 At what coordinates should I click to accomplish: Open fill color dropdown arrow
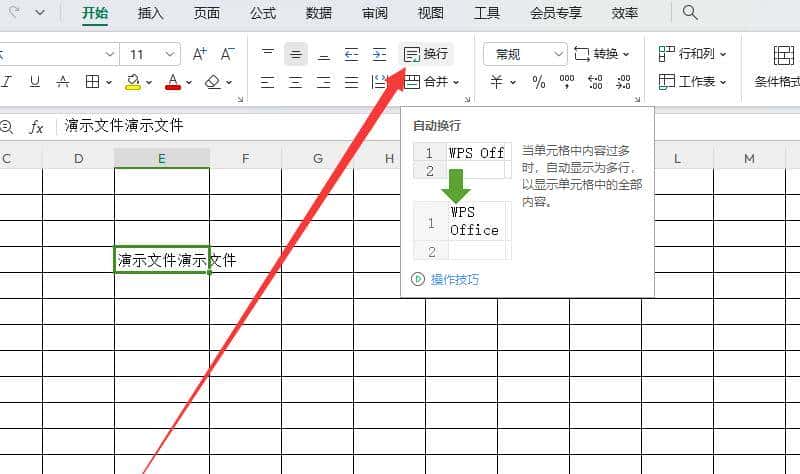tap(149, 82)
